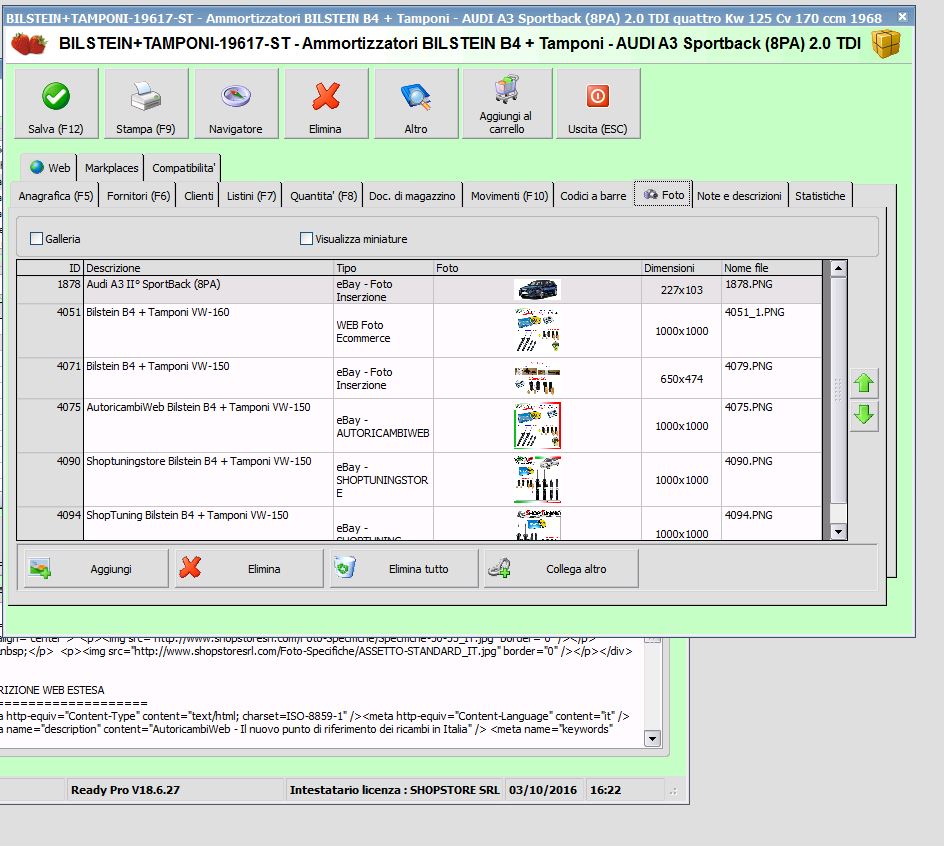This screenshot has height=846, width=944.
Task: Switch to the Web tab
Action: 50,168
